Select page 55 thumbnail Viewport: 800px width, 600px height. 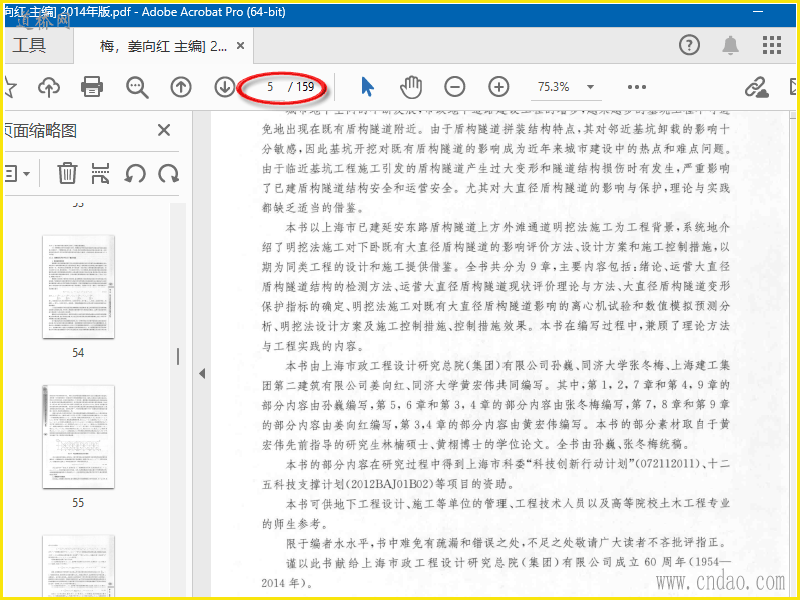tap(78, 437)
